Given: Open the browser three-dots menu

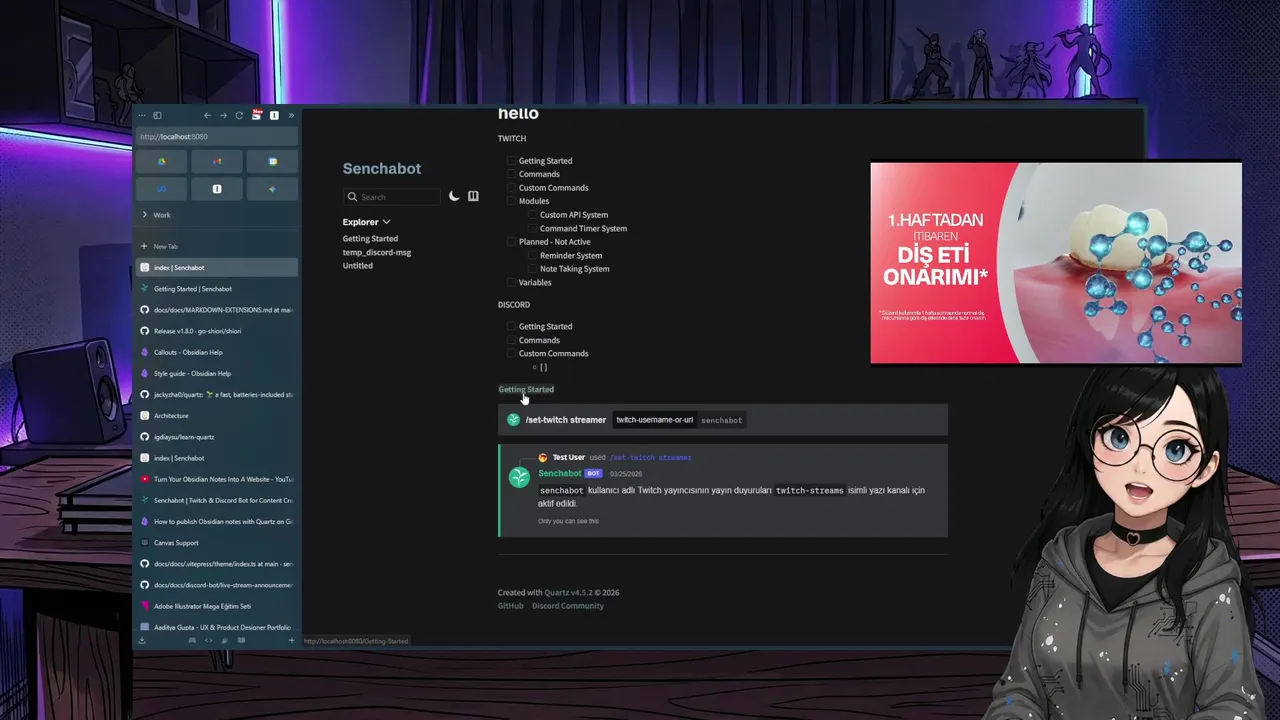Looking at the screenshot, I should click(142, 116).
